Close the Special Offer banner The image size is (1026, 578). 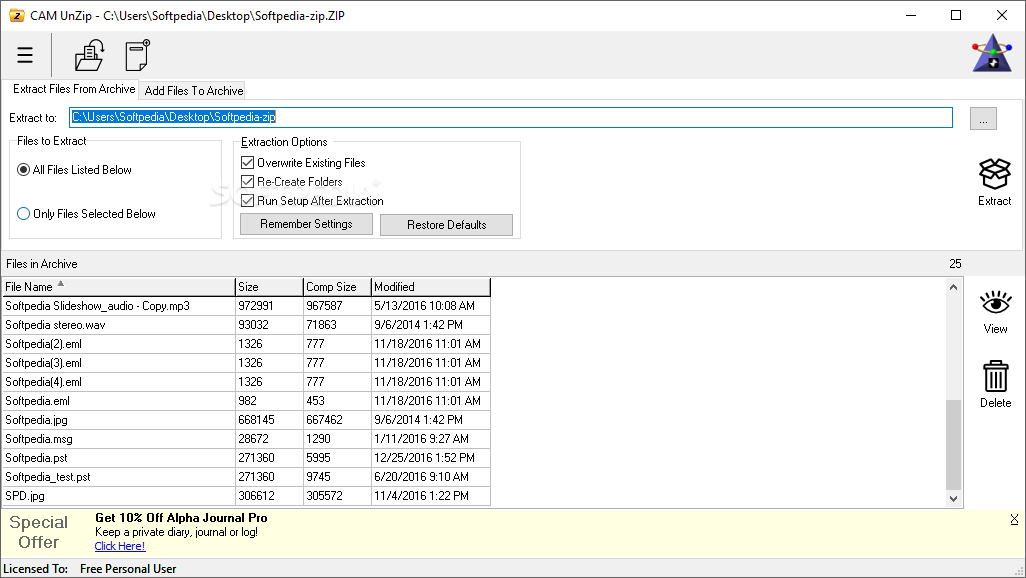tap(1014, 519)
